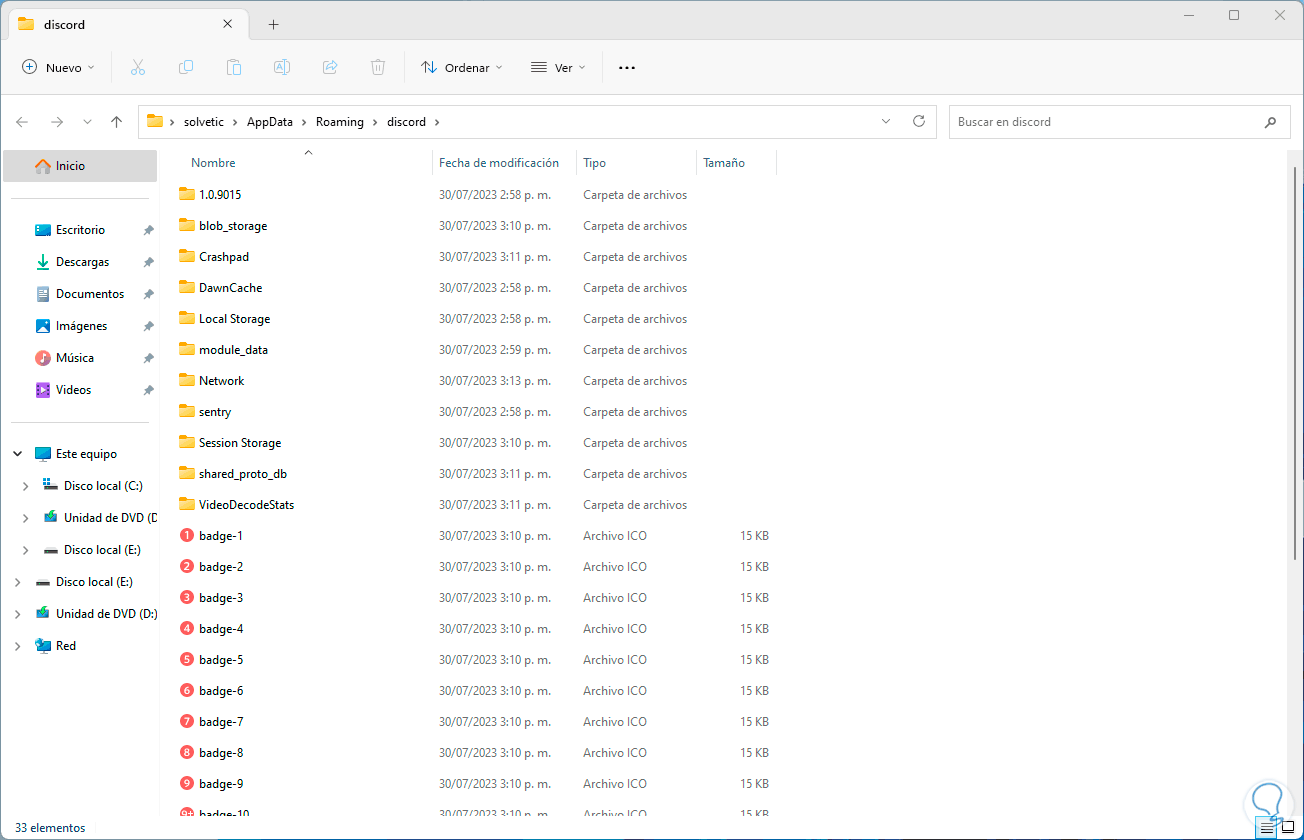
Task: Select the Network folder icon
Action: 187,380
